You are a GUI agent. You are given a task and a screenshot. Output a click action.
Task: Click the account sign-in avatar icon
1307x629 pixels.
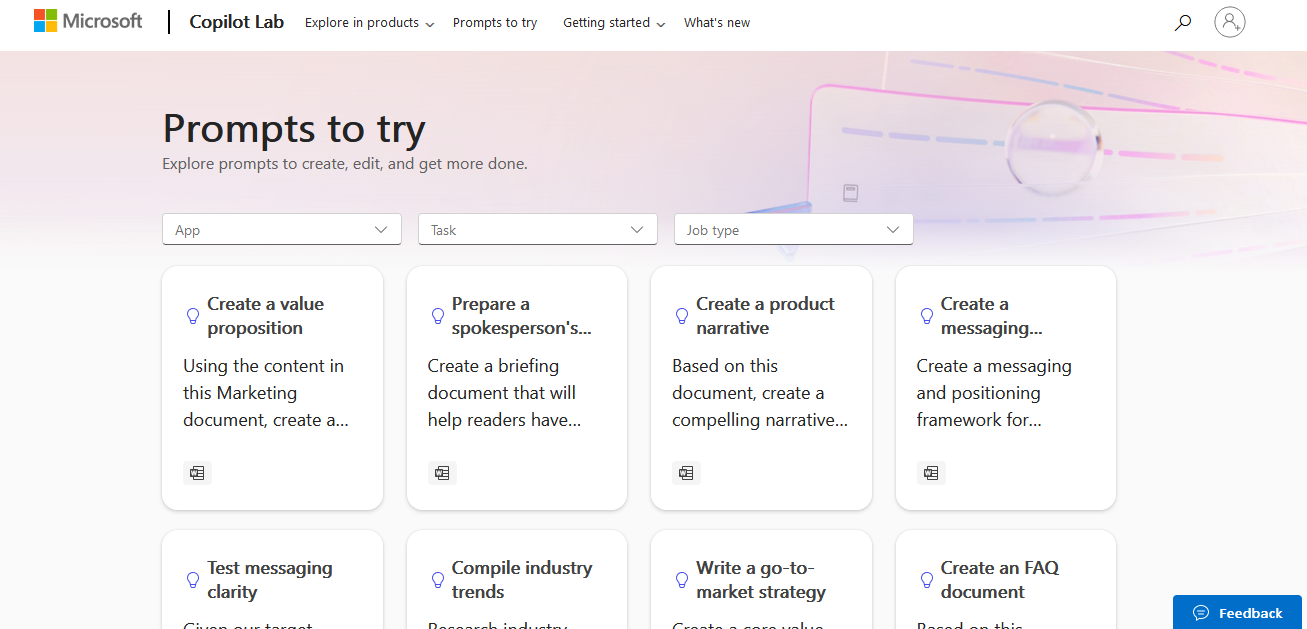tap(1229, 22)
